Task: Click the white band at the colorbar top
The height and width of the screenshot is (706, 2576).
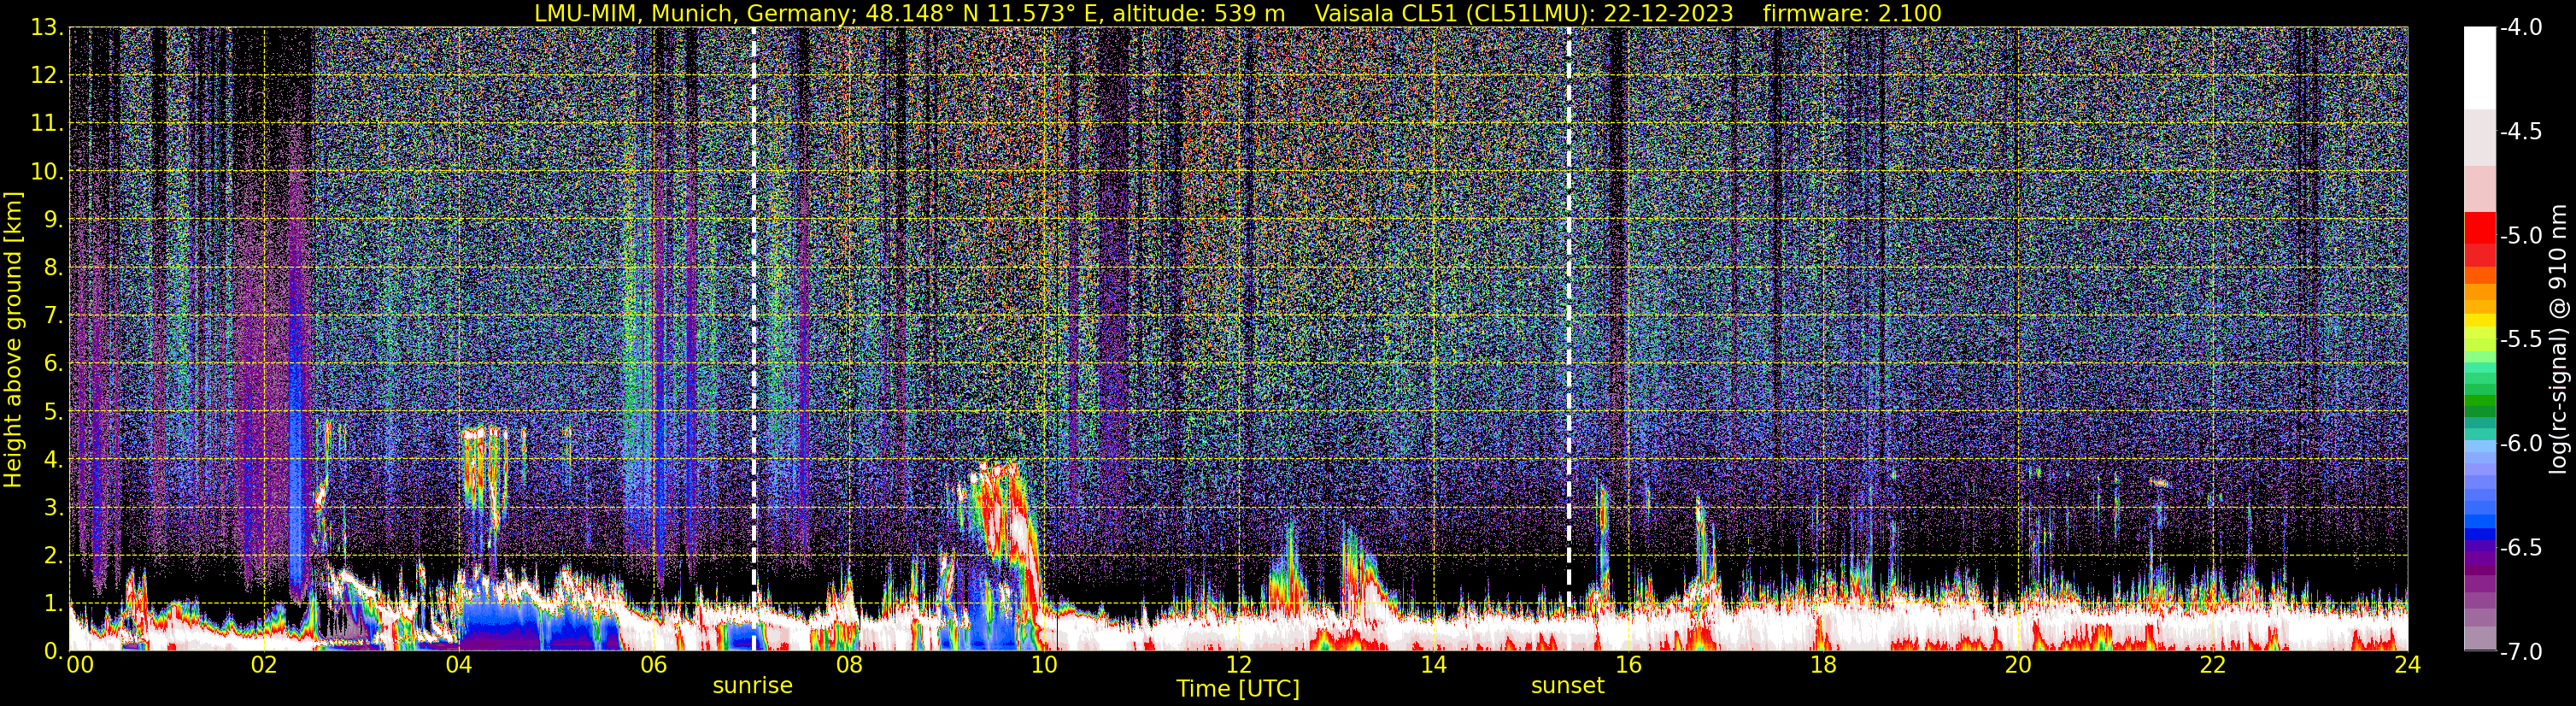Action: (2479, 68)
